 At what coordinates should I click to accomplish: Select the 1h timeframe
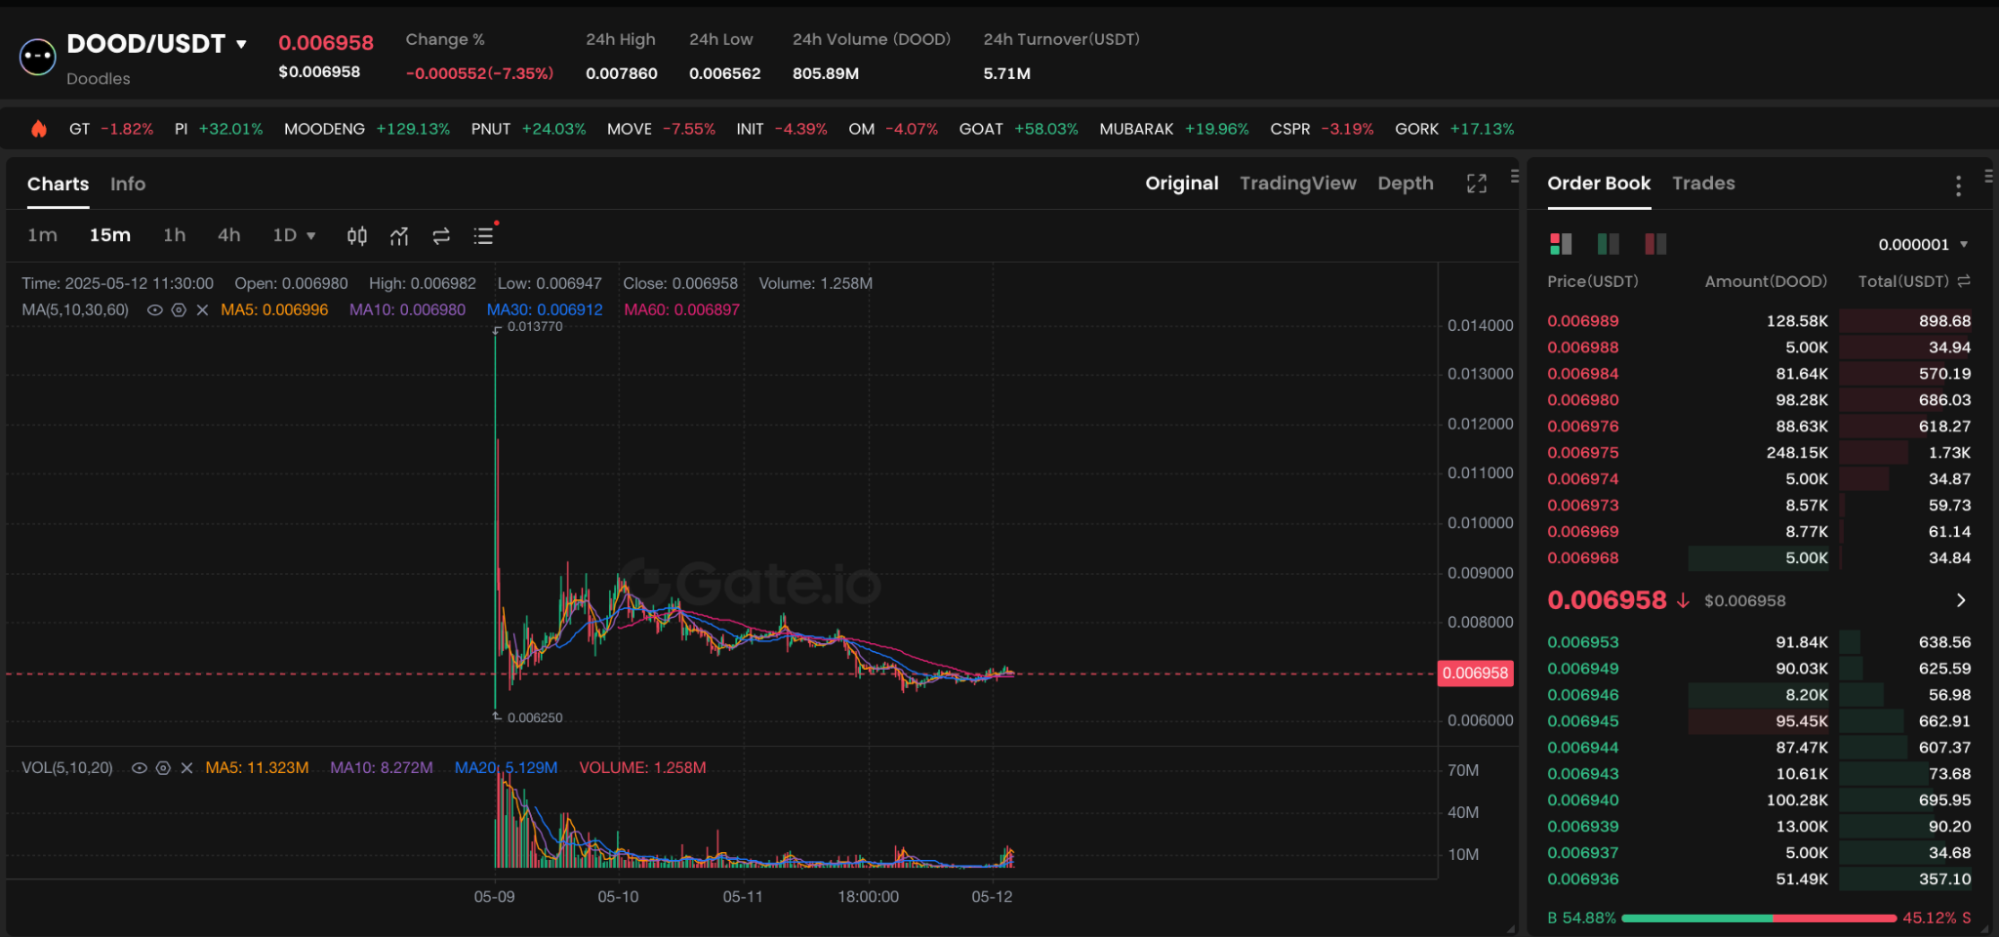click(174, 236)
